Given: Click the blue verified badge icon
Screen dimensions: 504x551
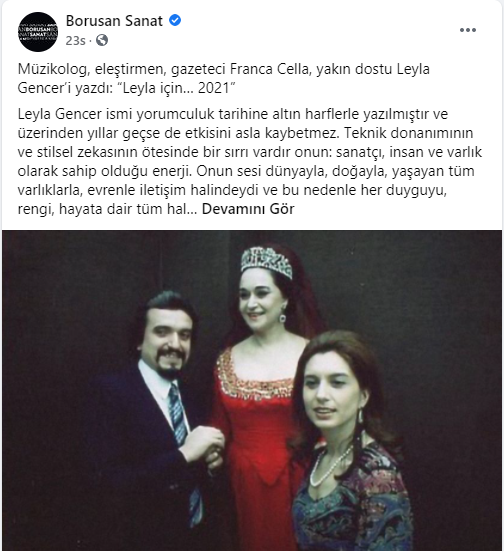Looking at the screenshot, I should [x=175, y=20].
